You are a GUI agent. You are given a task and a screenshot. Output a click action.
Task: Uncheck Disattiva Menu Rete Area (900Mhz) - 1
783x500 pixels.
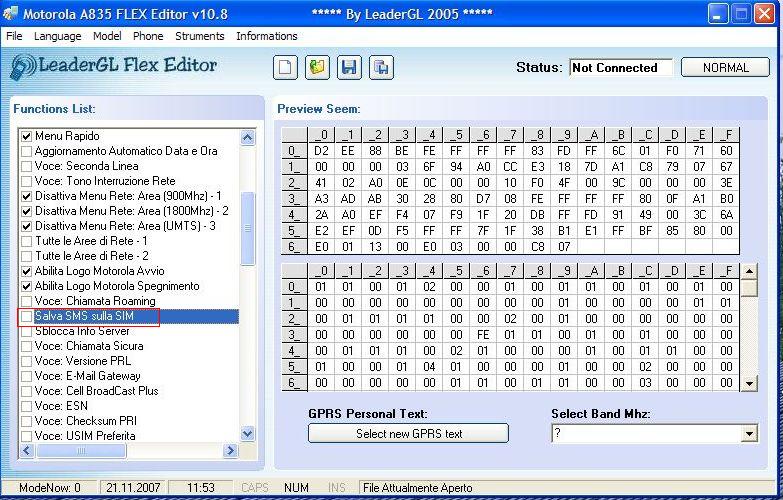pyautogui.click(x=26, y=196)
